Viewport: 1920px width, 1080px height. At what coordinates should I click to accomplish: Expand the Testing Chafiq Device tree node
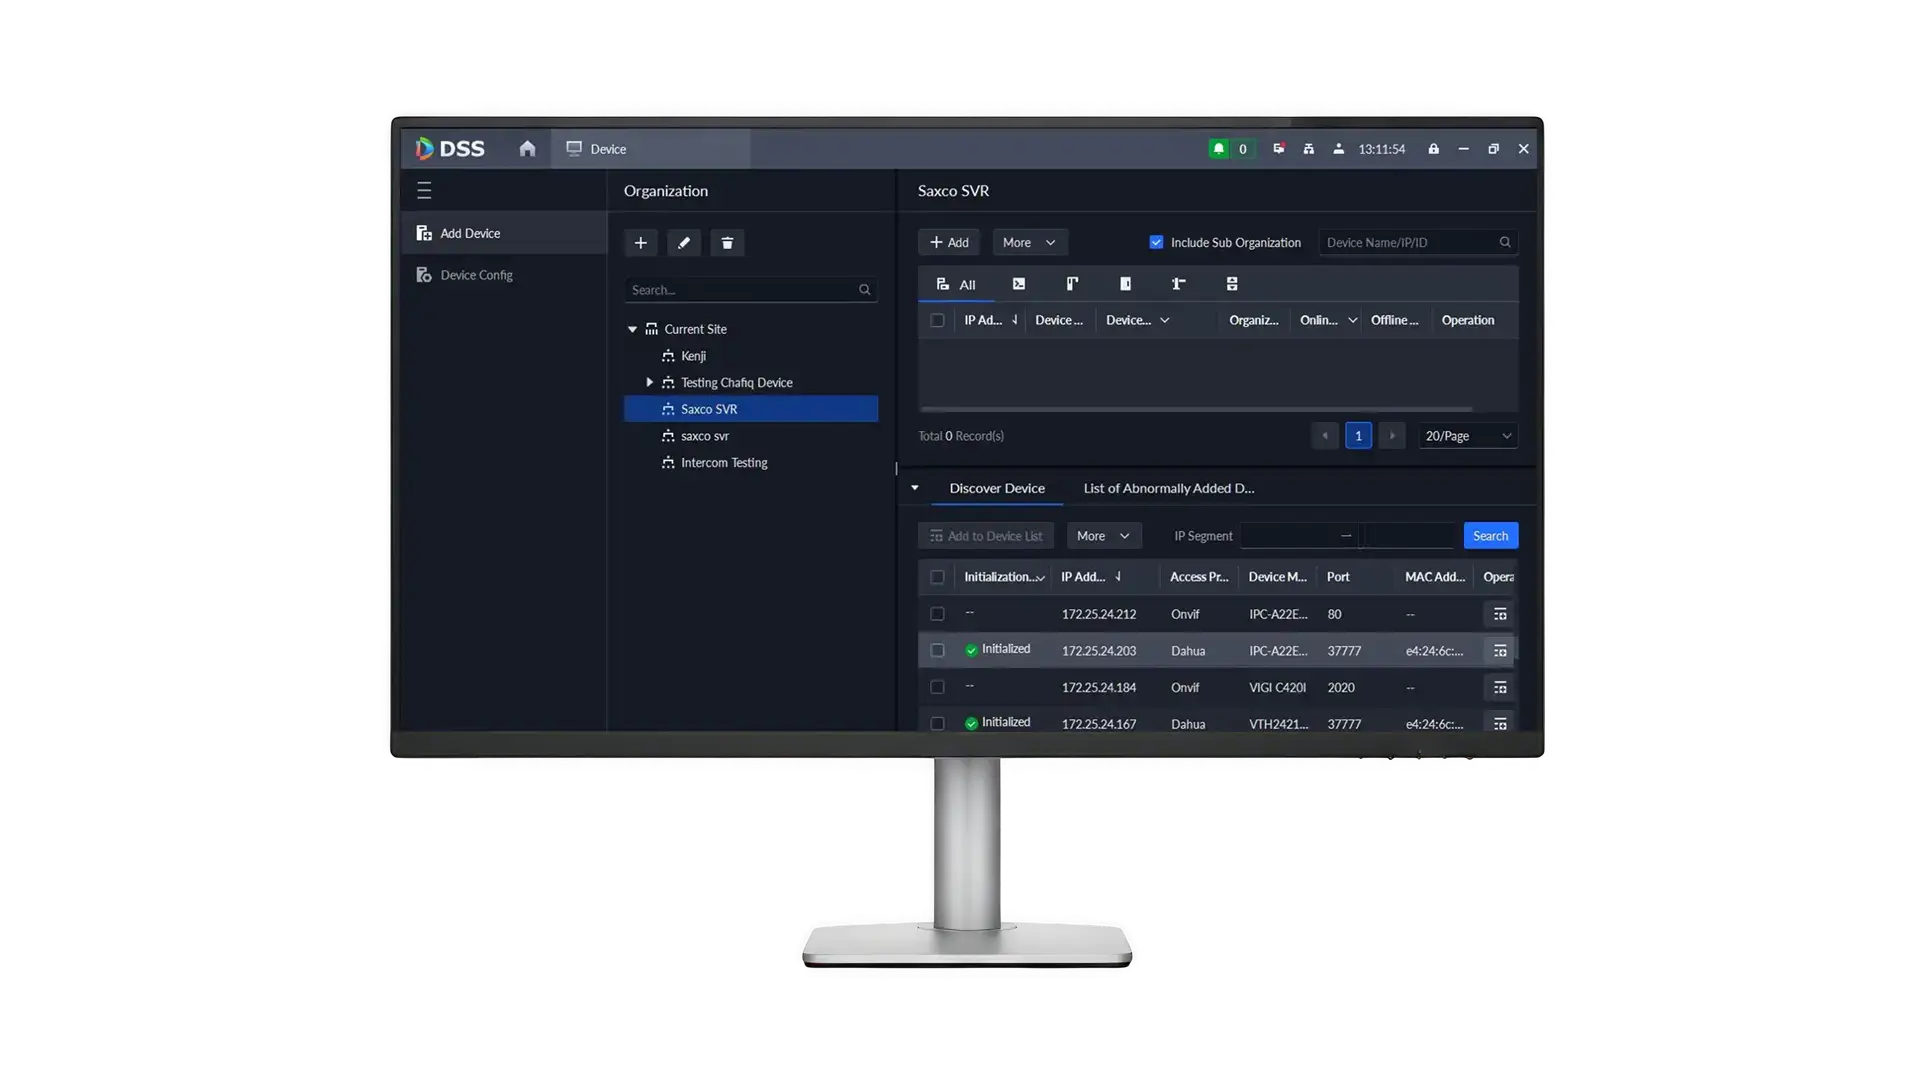[x=650, y=382]
